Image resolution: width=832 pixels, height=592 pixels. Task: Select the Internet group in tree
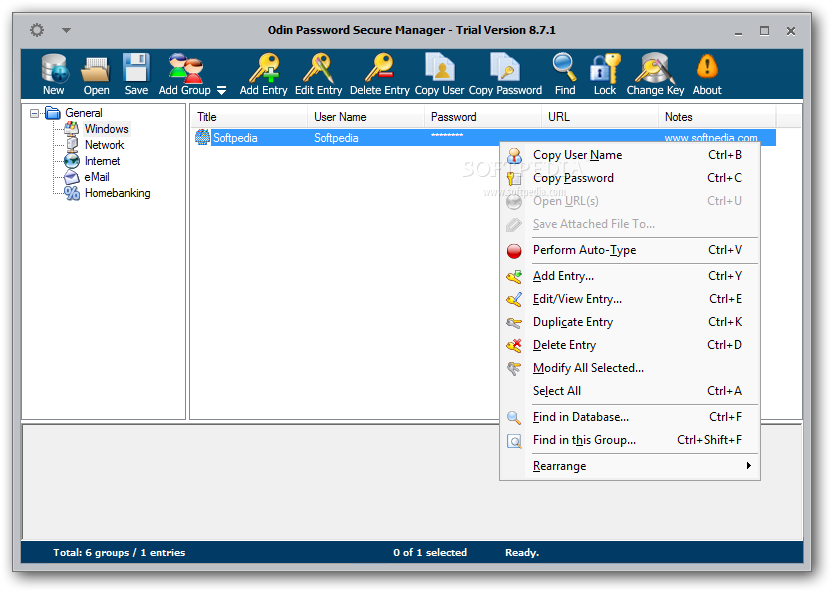(x=102, y=161)
